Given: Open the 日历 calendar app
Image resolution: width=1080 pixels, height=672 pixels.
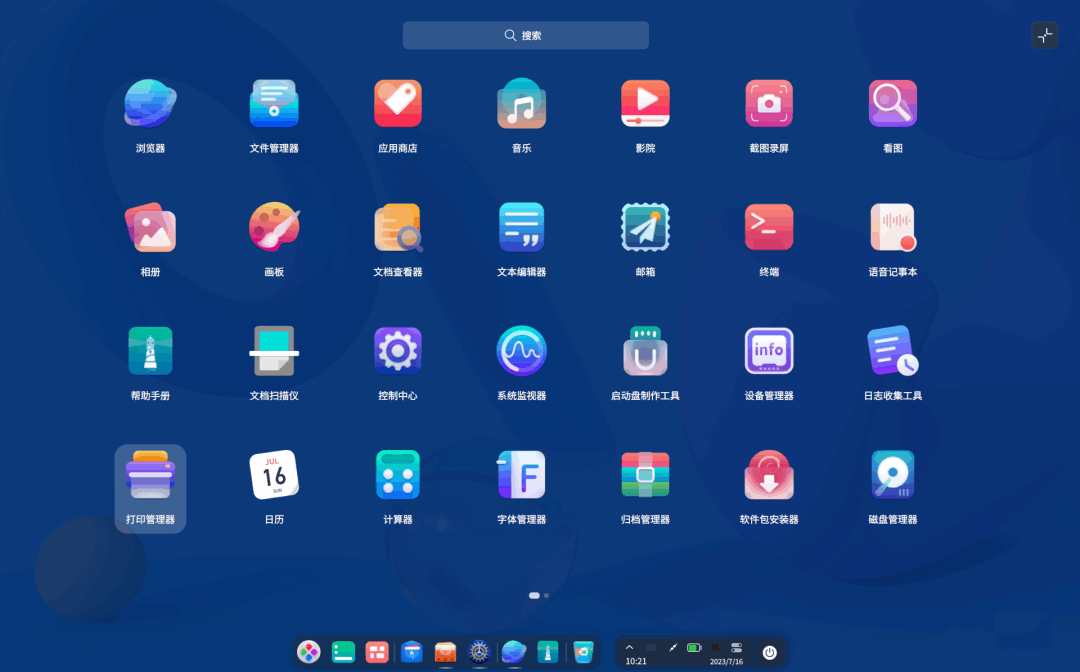Looking at the screenshot, I should [274, 475].
